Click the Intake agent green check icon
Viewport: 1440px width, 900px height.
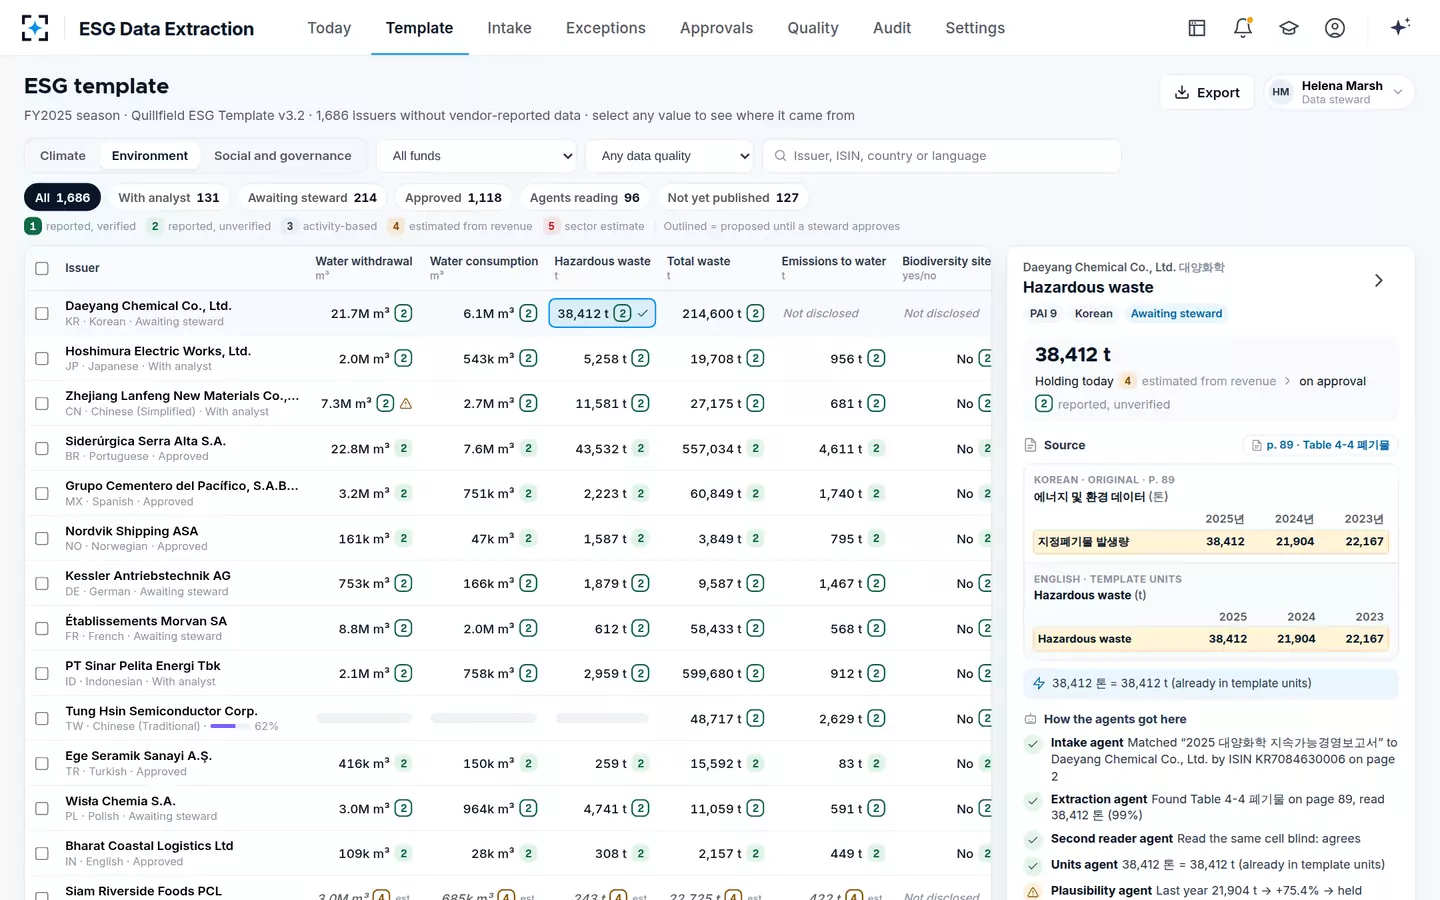click(1033, 743)
